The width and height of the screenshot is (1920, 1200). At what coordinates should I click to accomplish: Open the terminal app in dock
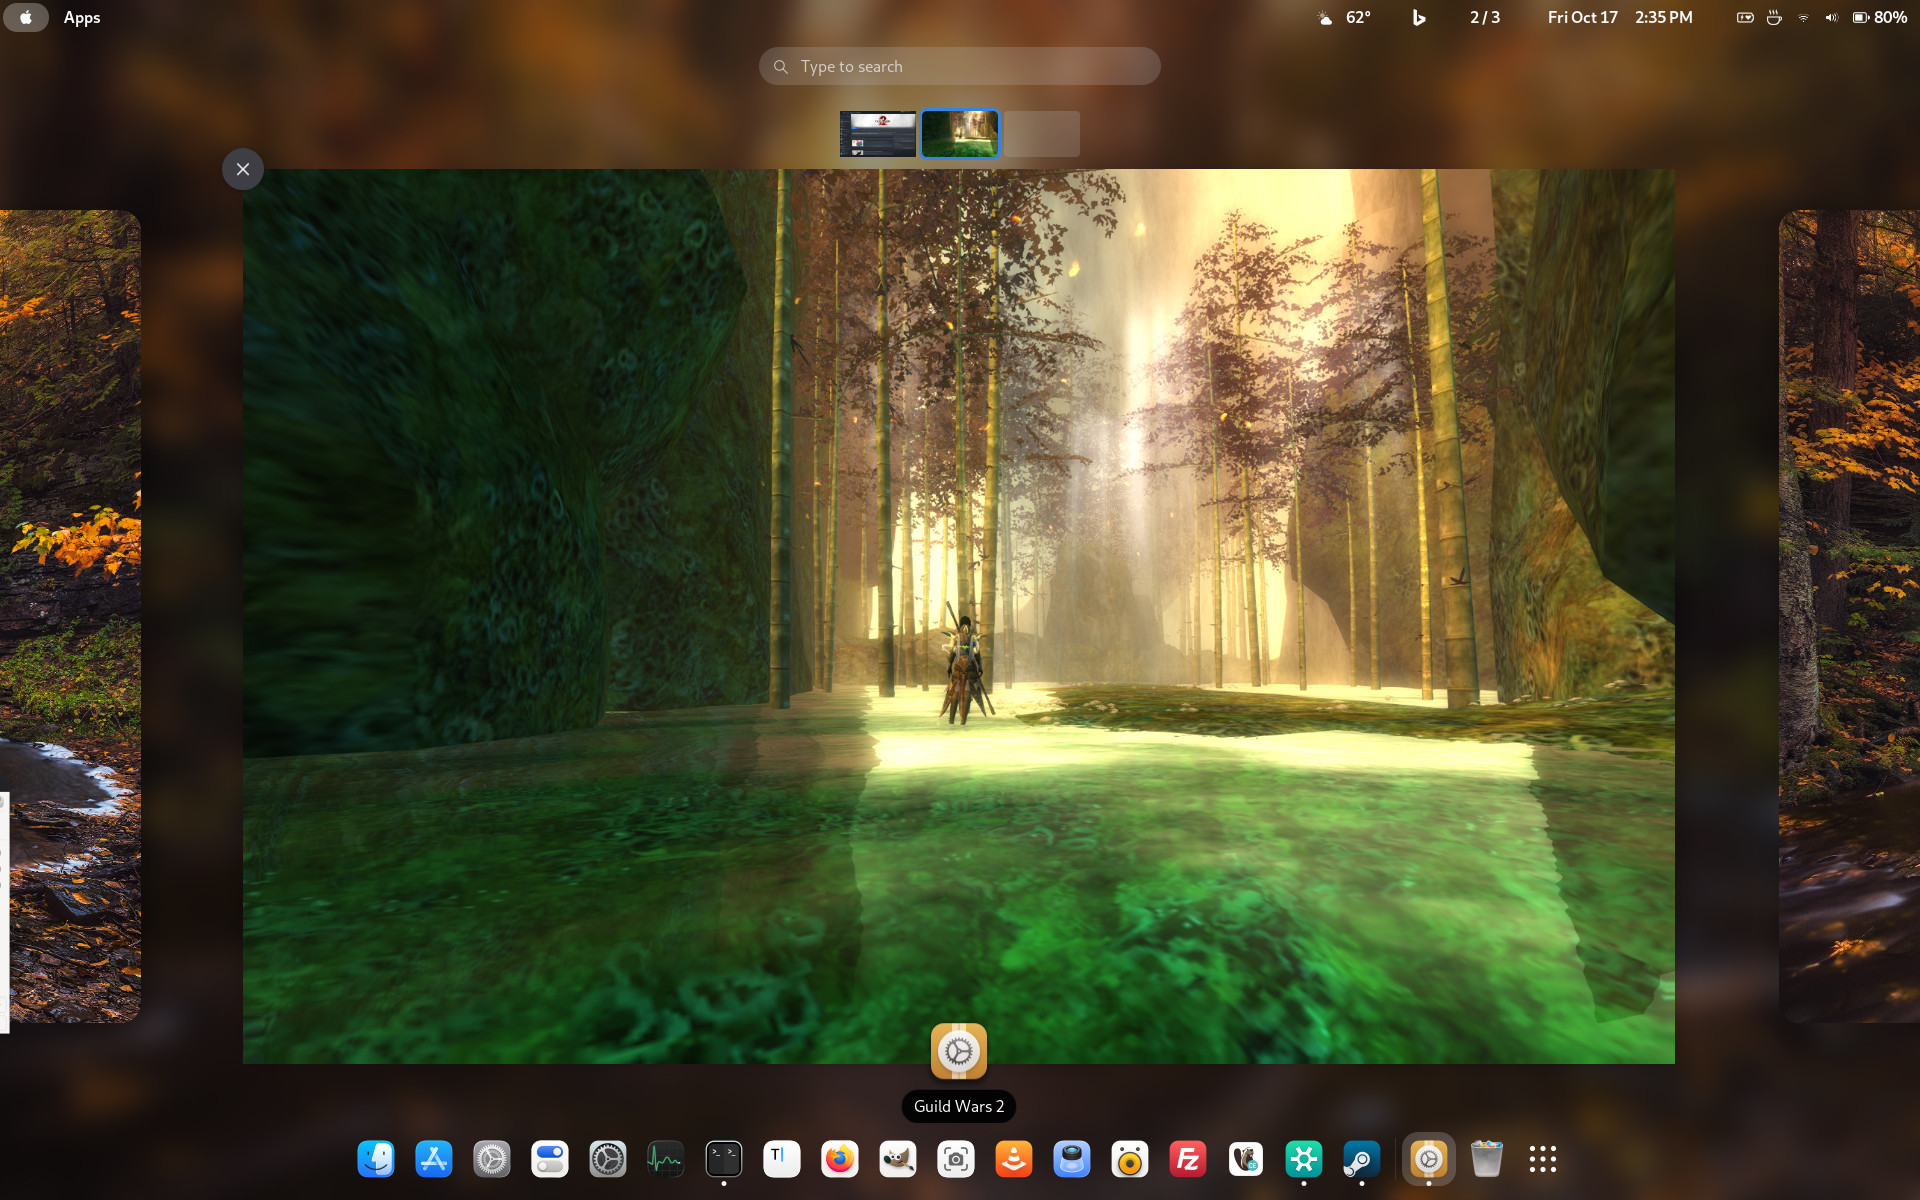(724, 1159)
